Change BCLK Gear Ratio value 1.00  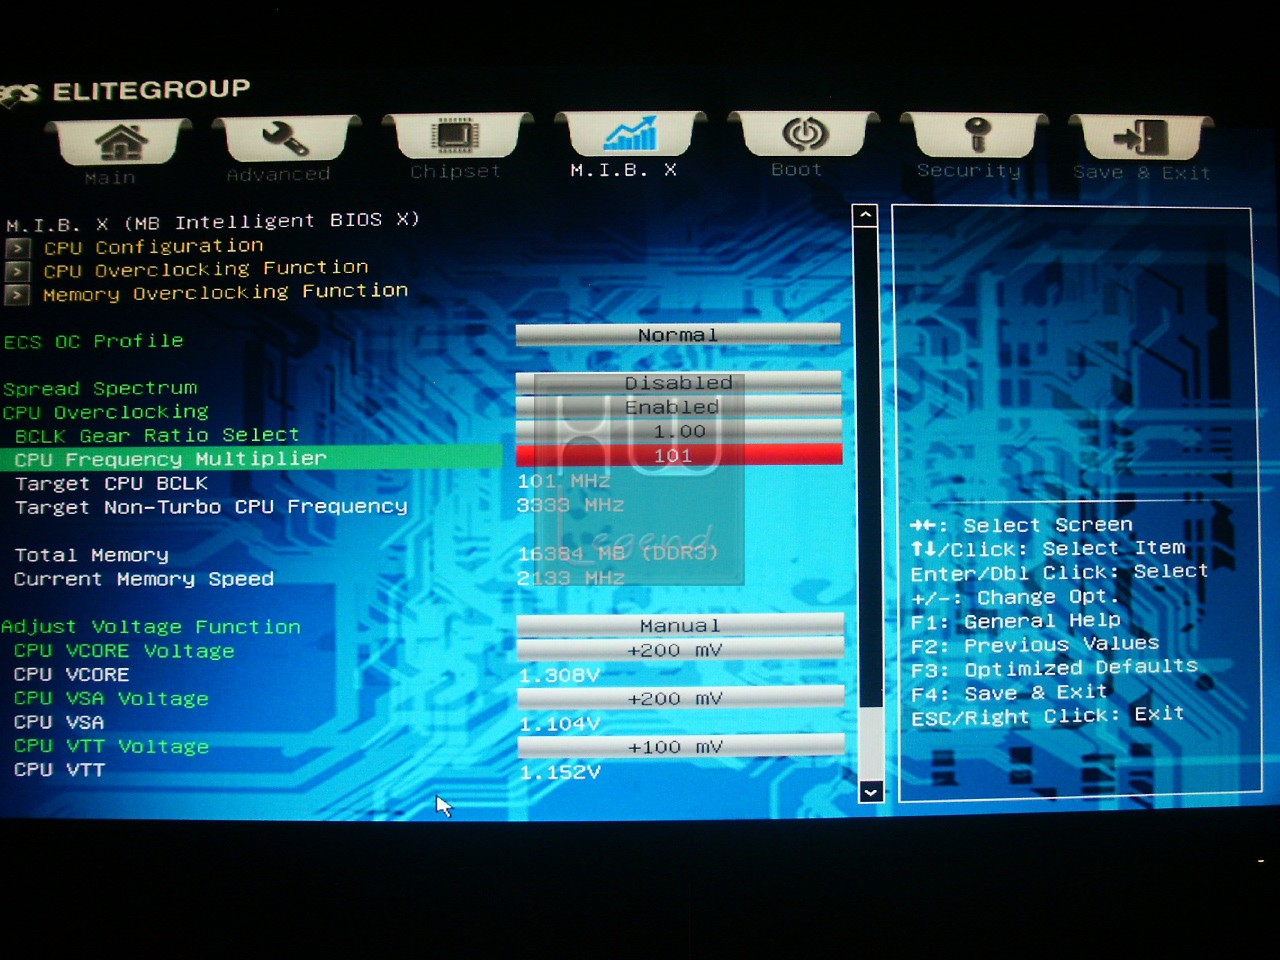679,431
